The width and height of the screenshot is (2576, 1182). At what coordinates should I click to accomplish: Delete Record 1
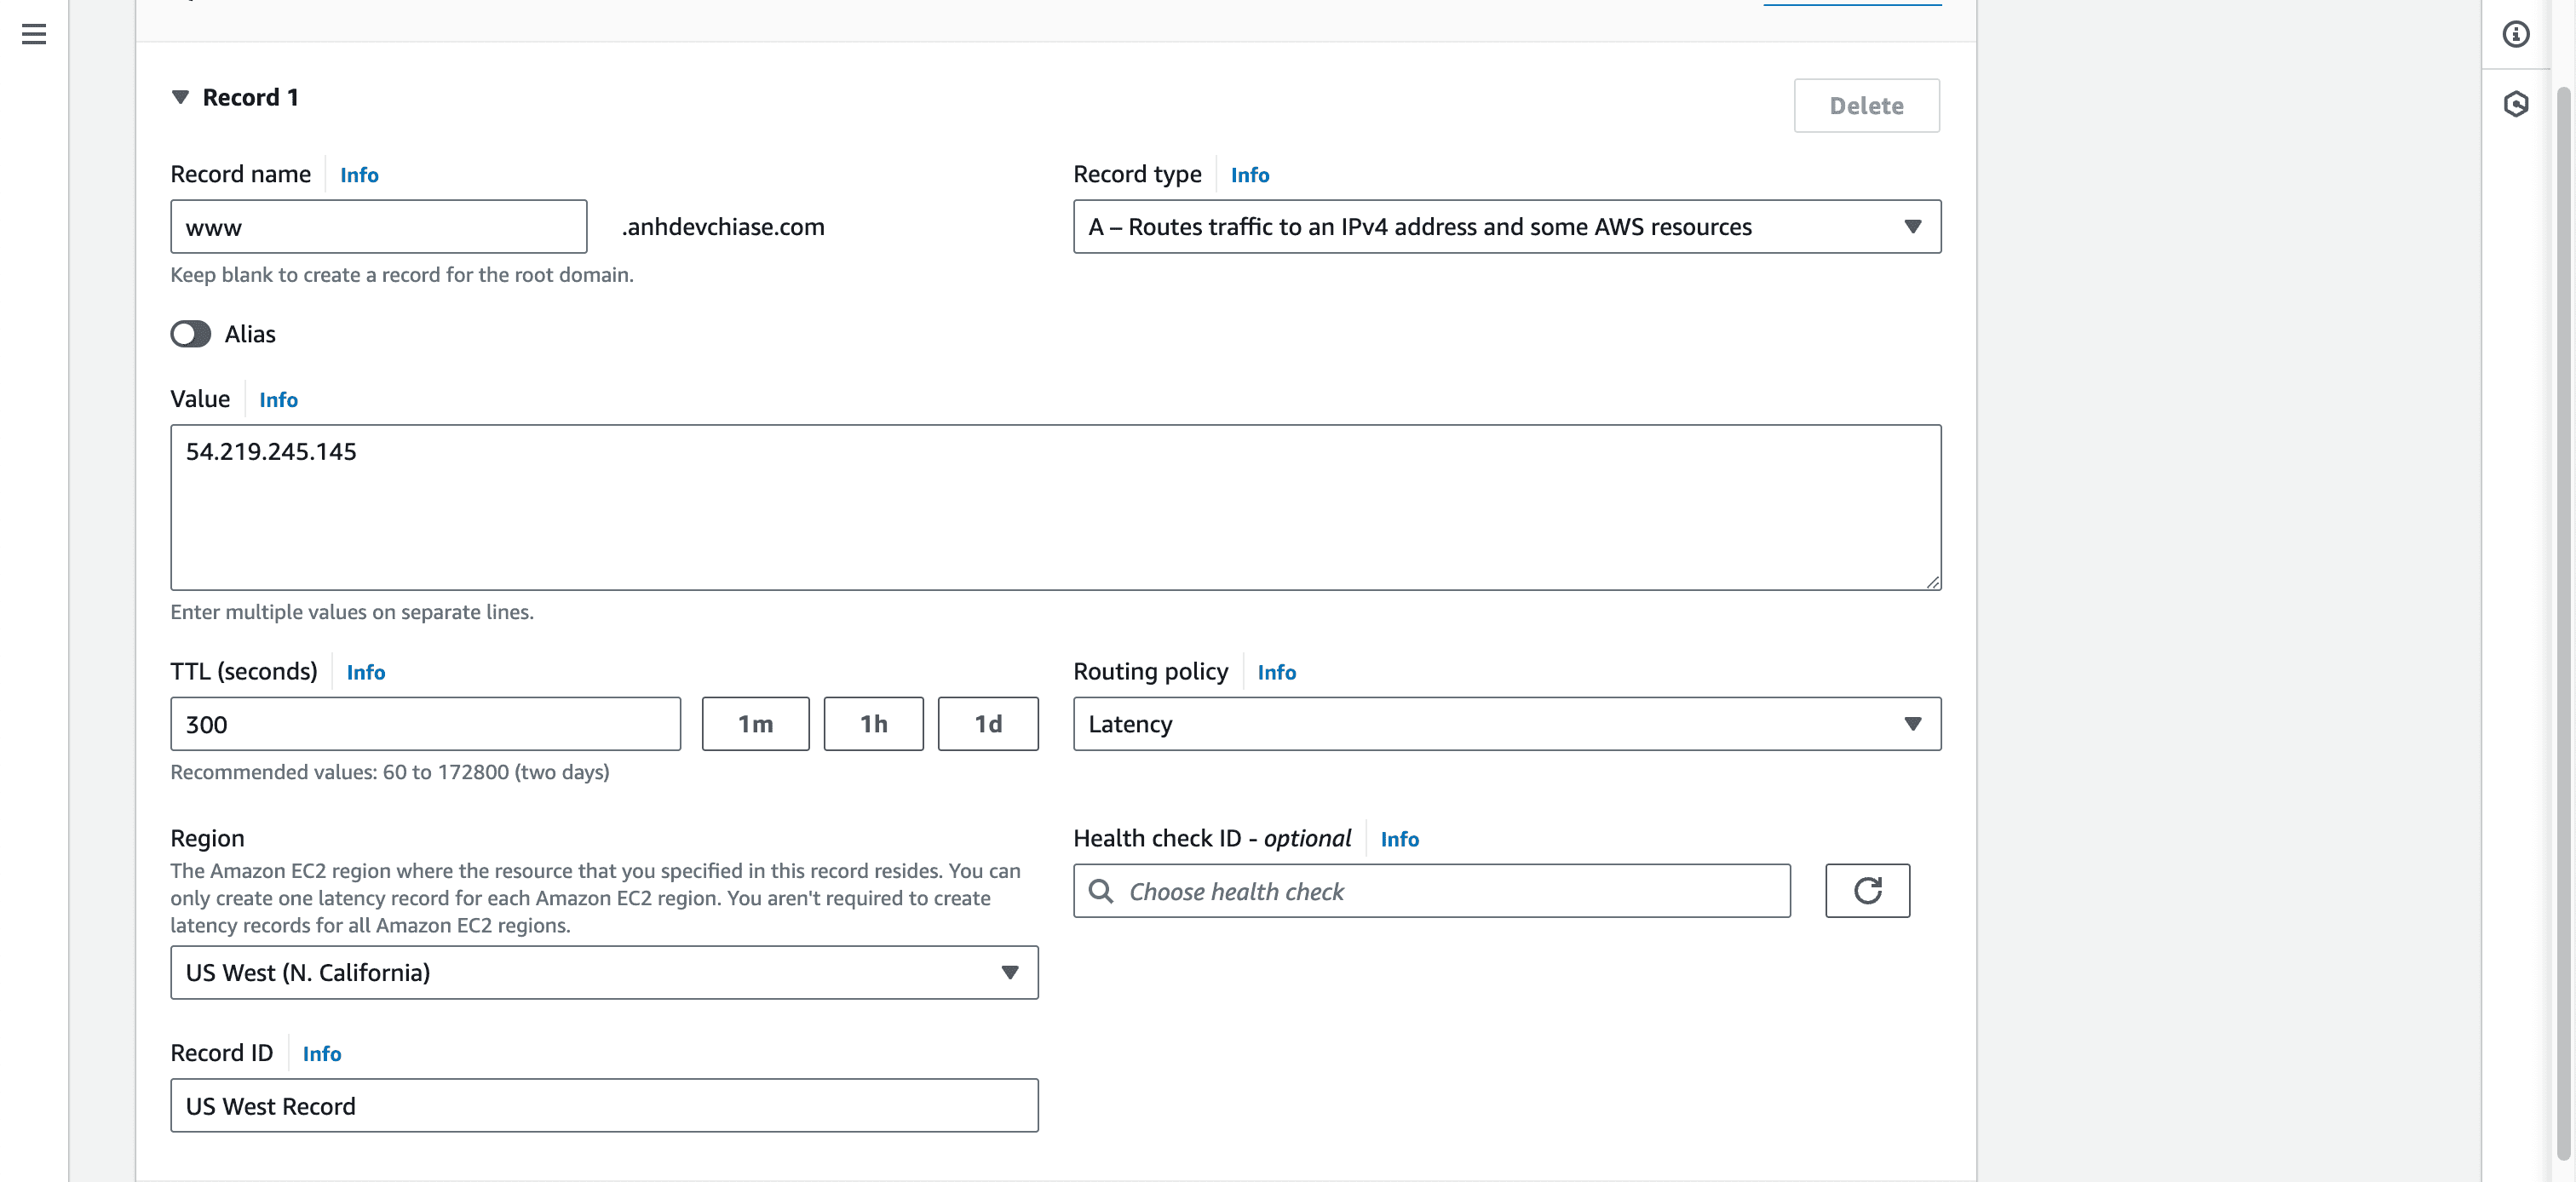click(1866, 106)
